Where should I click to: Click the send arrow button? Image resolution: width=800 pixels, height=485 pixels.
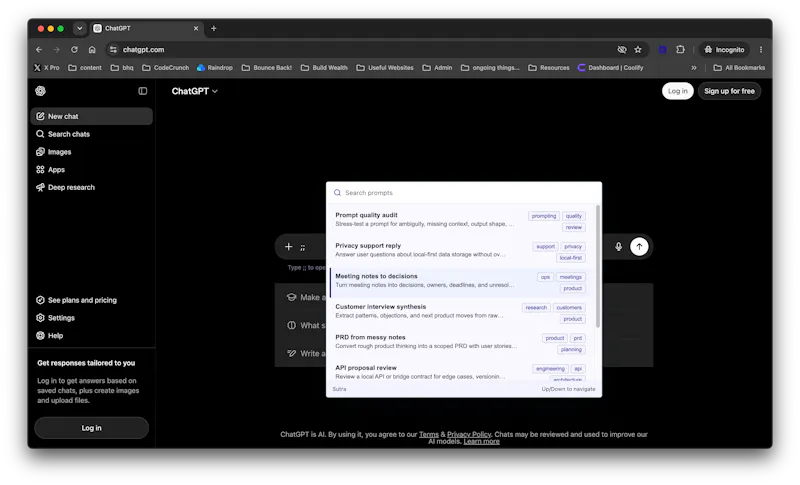pyautogui.click(x=639, y=246)
